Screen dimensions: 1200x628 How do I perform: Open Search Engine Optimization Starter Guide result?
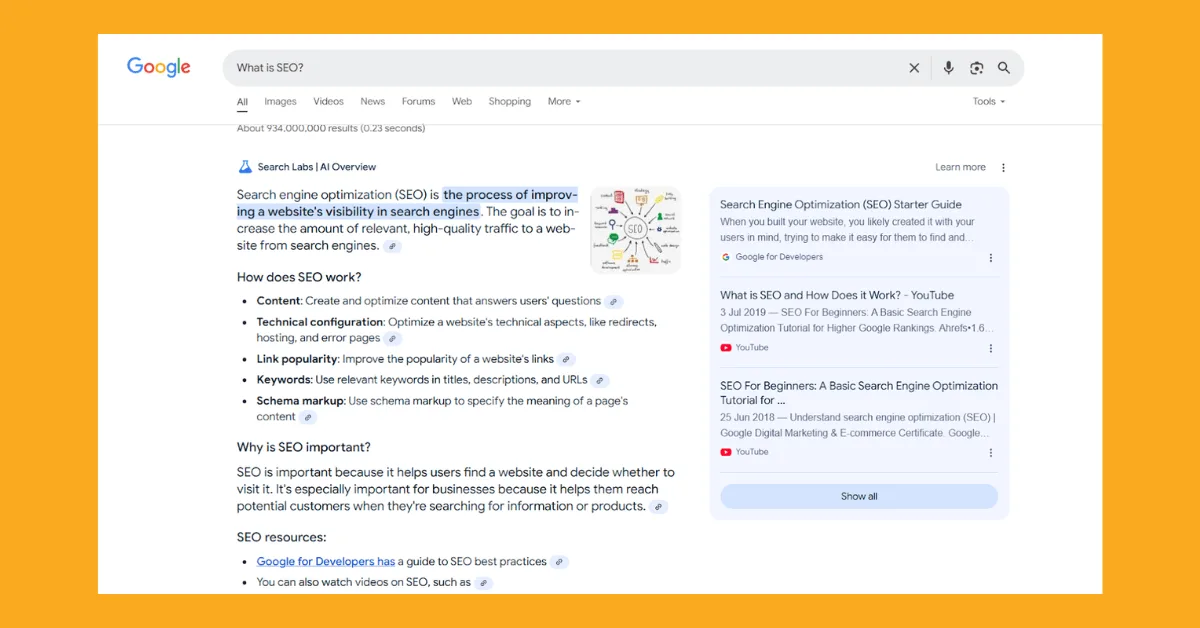[841, 204]
